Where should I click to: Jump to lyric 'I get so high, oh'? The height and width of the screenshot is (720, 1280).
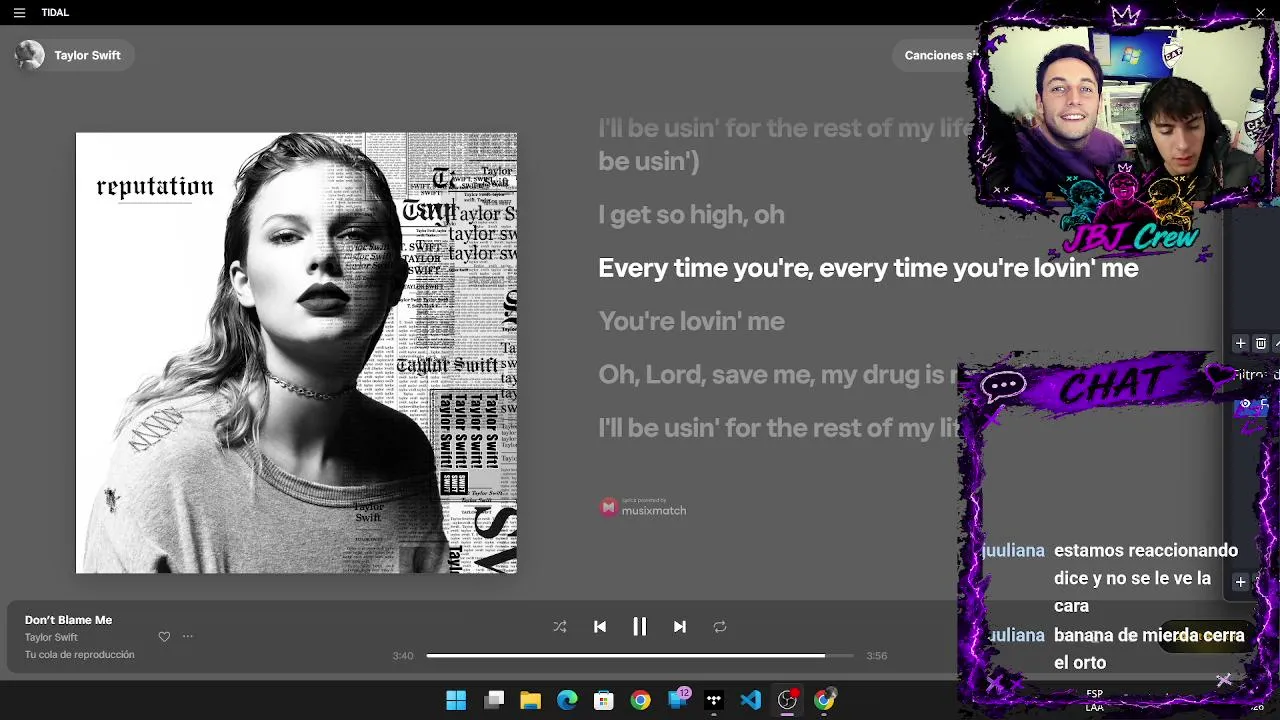[691, 215]
